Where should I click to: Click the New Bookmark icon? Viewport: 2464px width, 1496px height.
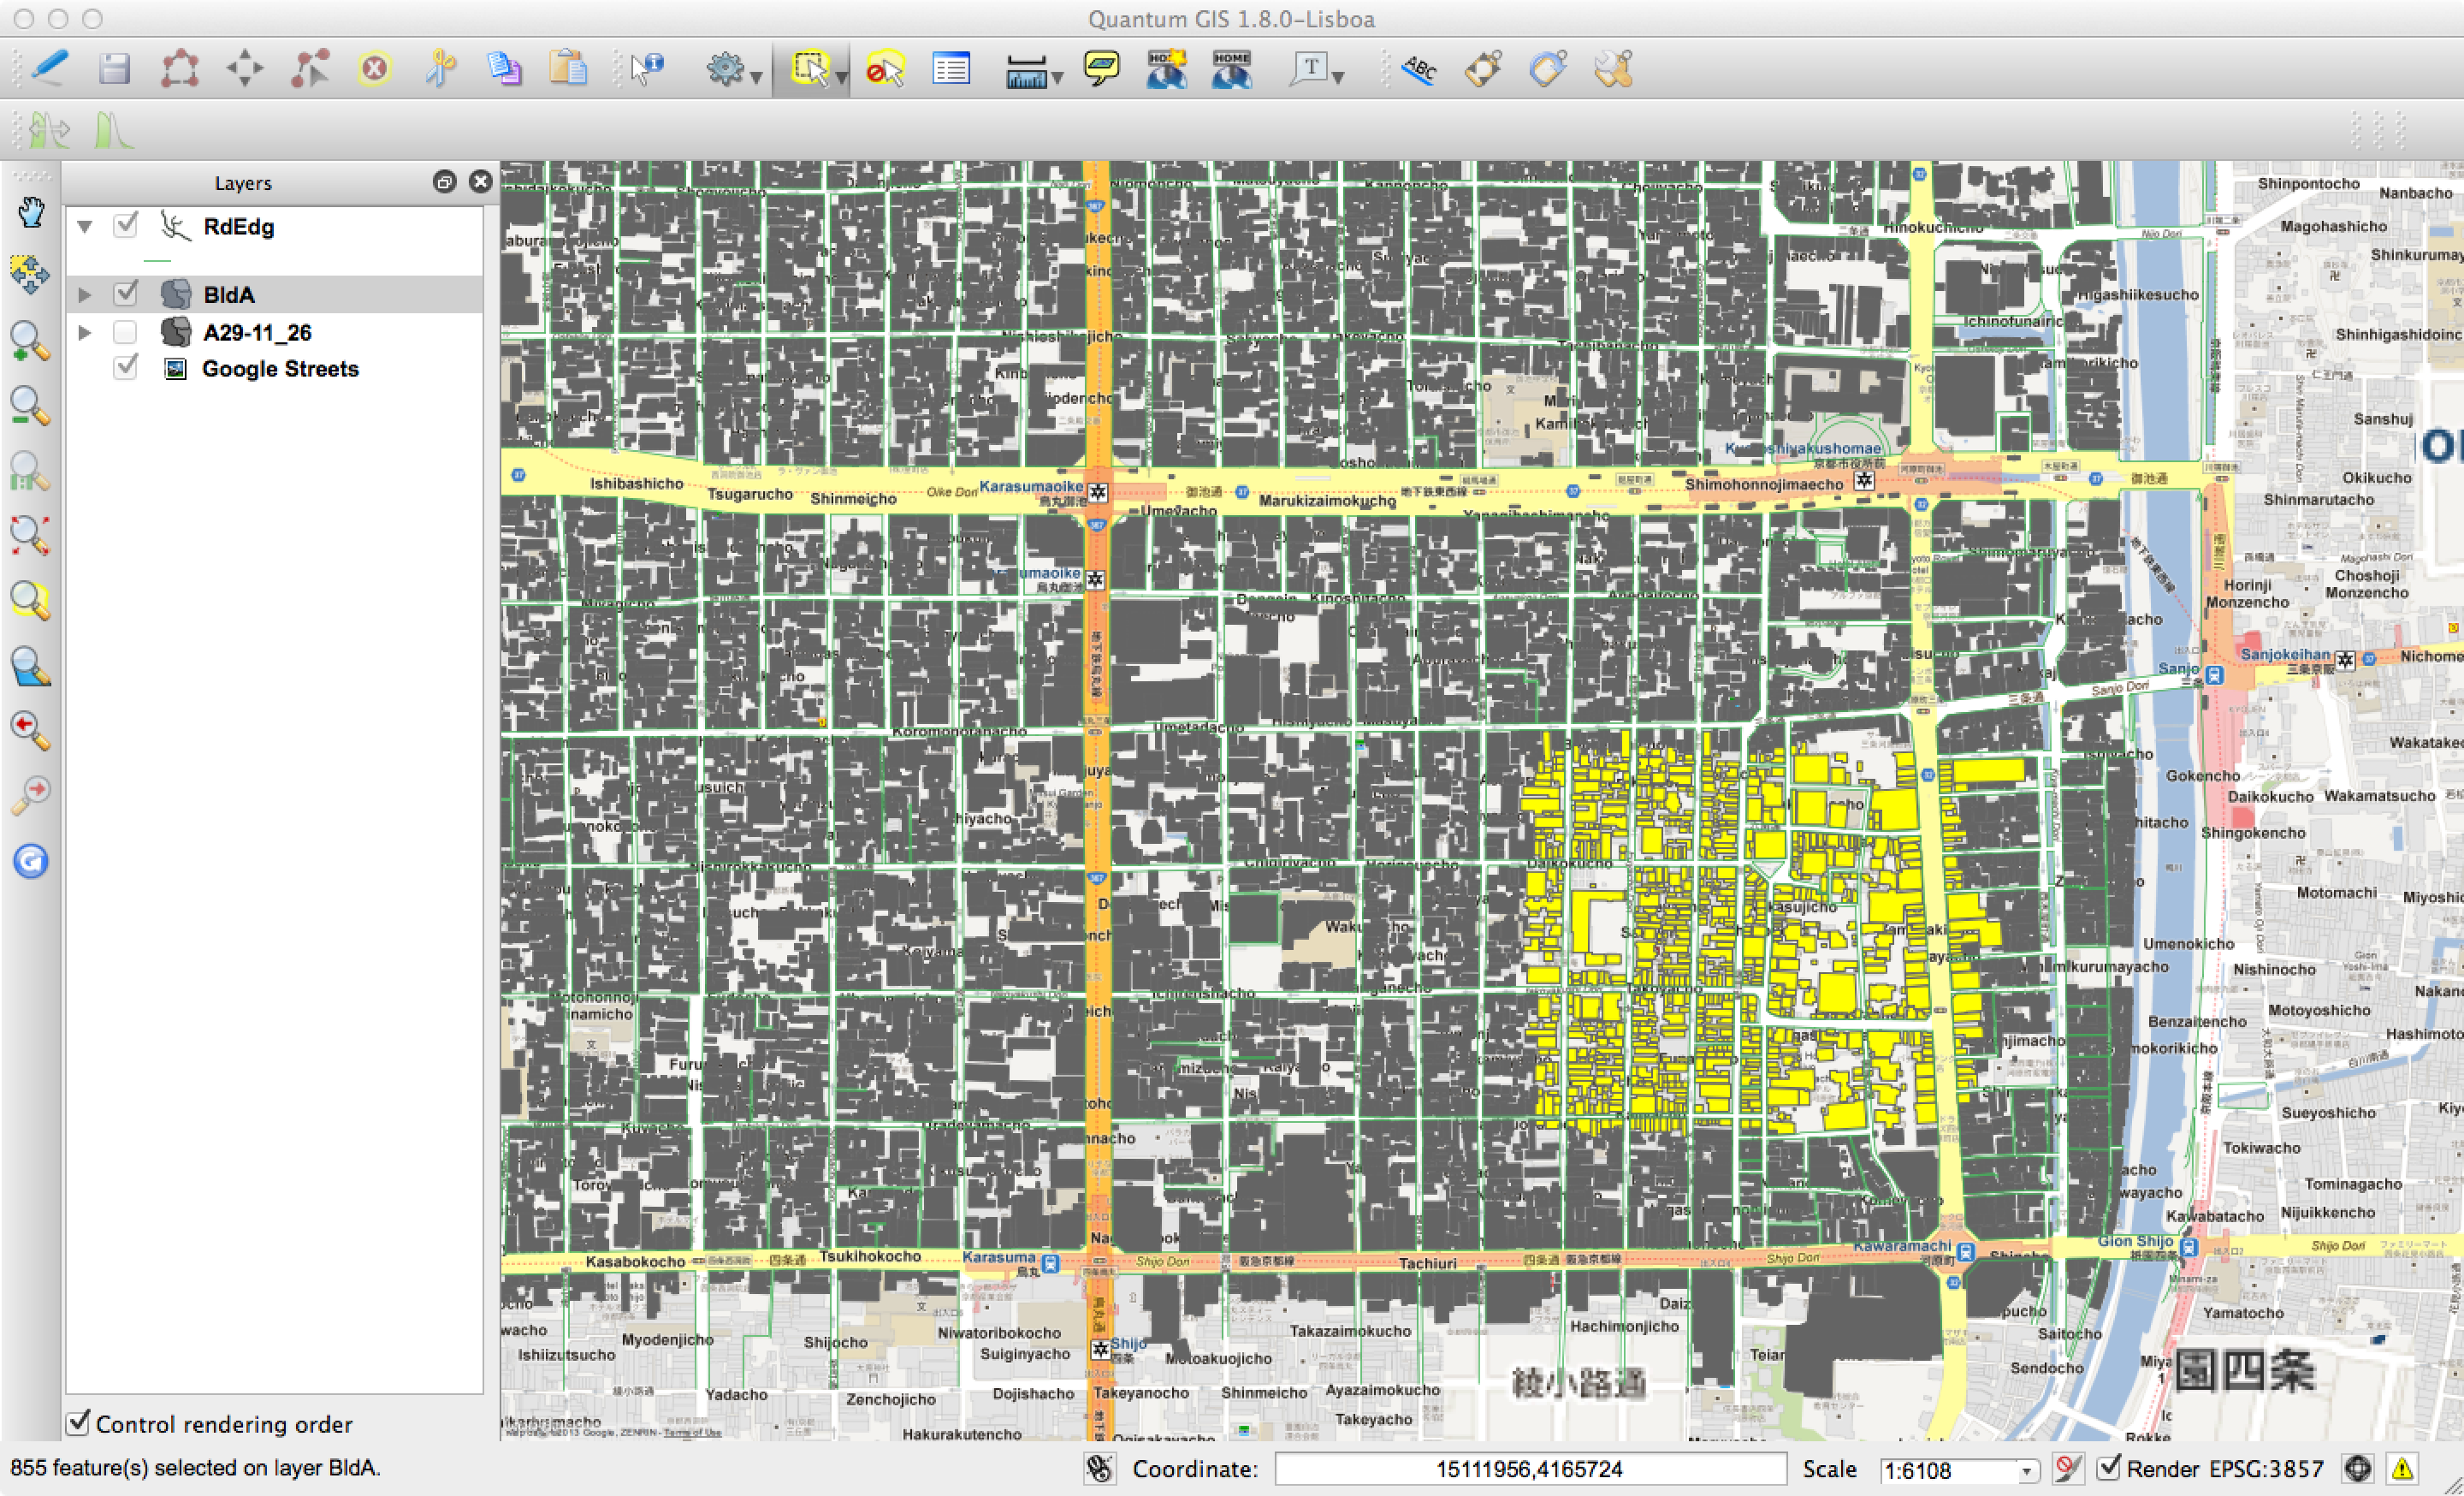pos(1166,68)
